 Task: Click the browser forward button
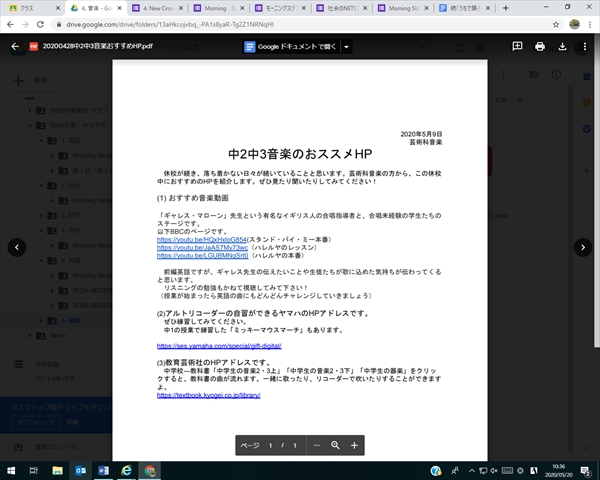pyautogui.click(x=25, y=24)
